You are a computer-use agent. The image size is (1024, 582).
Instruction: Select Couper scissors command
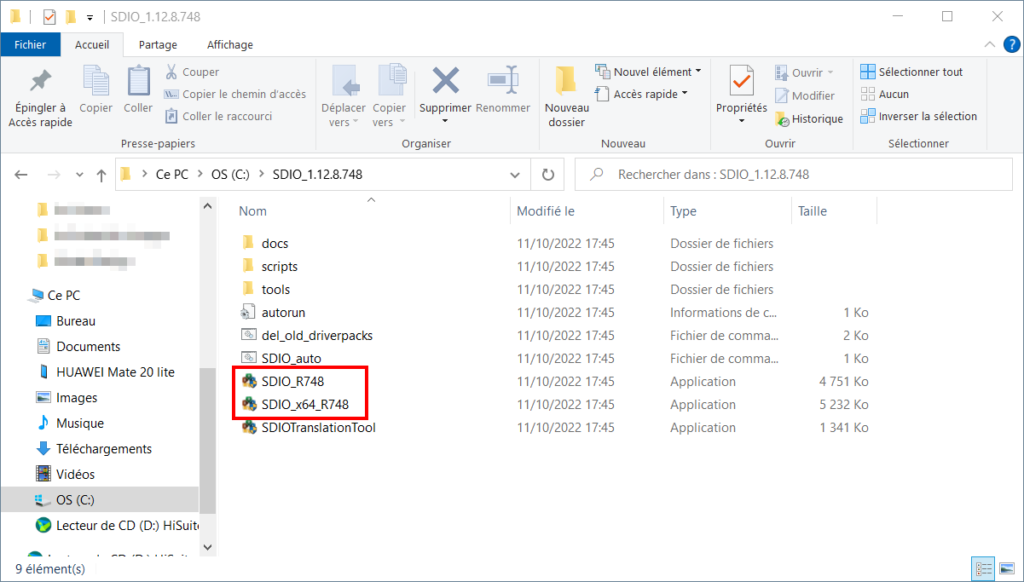(x=192, y=72)
